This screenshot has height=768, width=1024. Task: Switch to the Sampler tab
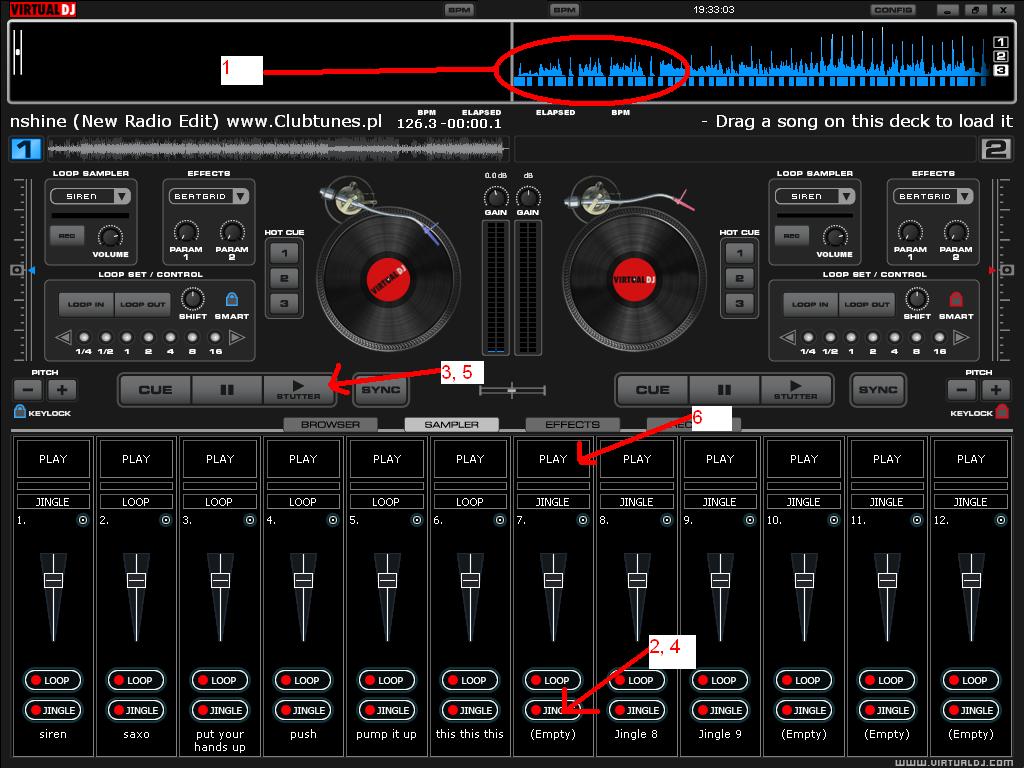[451, 424]
